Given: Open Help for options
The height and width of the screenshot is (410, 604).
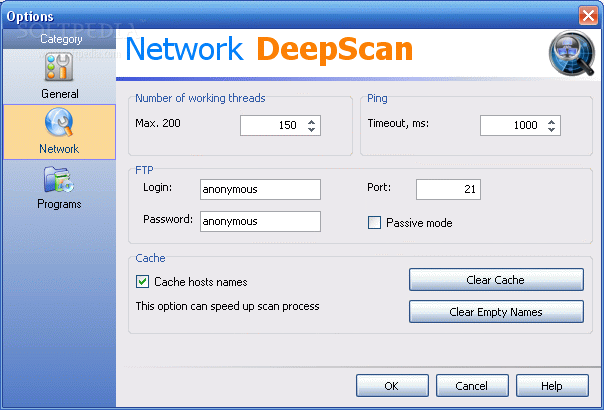Looking at the screenshot, I should pyautogui.click(x=552, y=386).
